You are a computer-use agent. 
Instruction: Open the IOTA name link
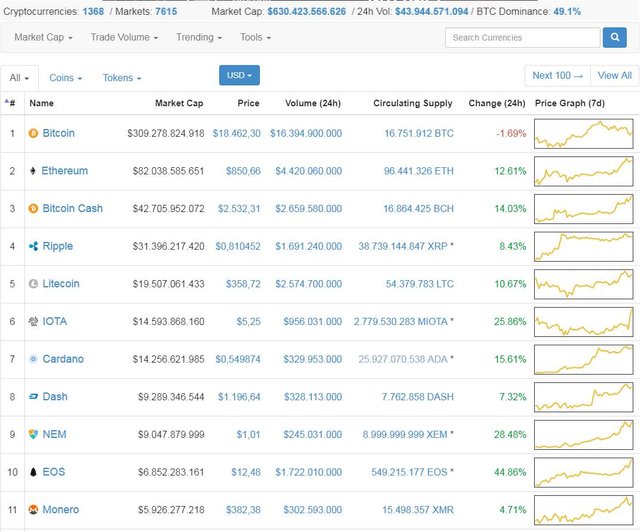[55, 321]
